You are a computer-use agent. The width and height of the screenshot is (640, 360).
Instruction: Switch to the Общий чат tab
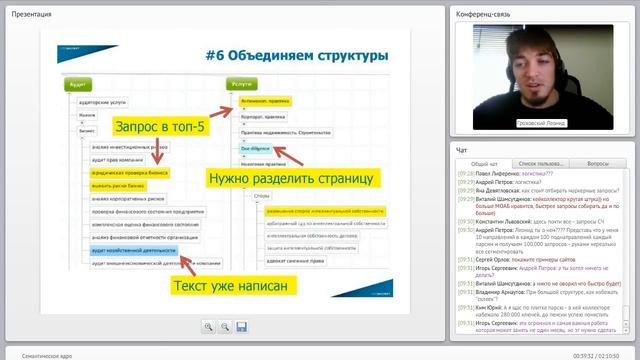pyautogui.click(x=484, y=164)
